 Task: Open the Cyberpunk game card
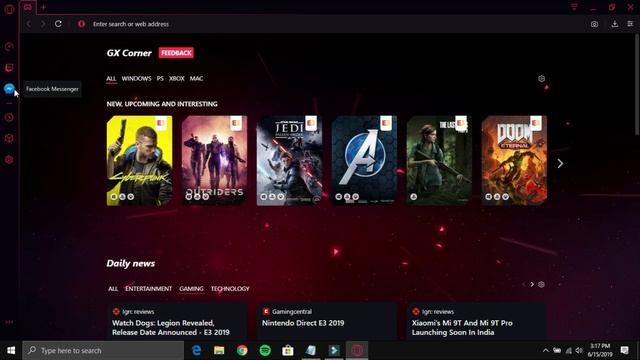click(x=139, y=161)
